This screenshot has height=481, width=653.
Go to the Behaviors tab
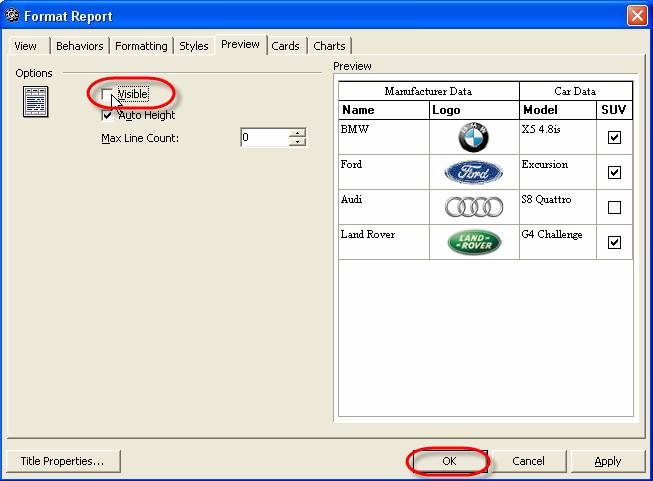pyautogui.click(x=79, y=46)
